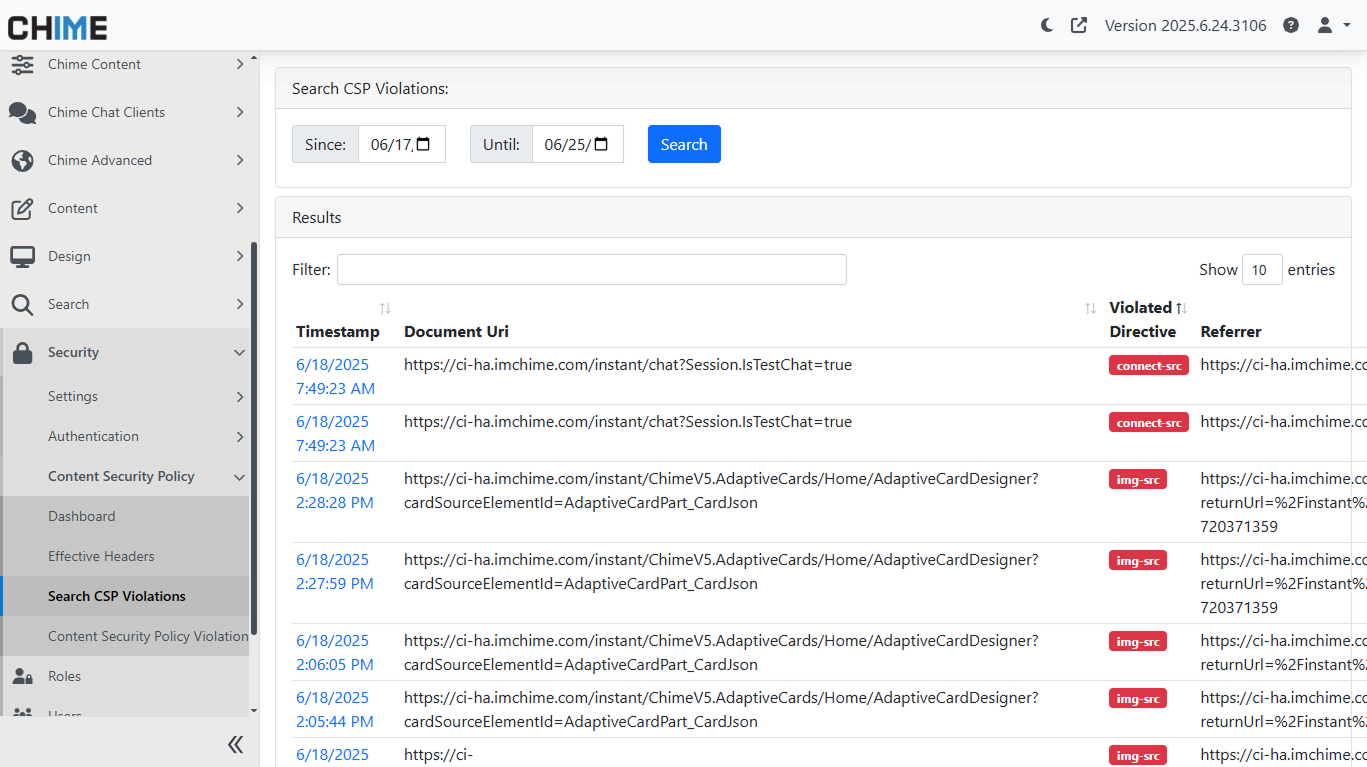The width and height of the screenshot is (1367, 767).
Task: Expand Chime Chat Clients chevron
Action: [240, 112]
